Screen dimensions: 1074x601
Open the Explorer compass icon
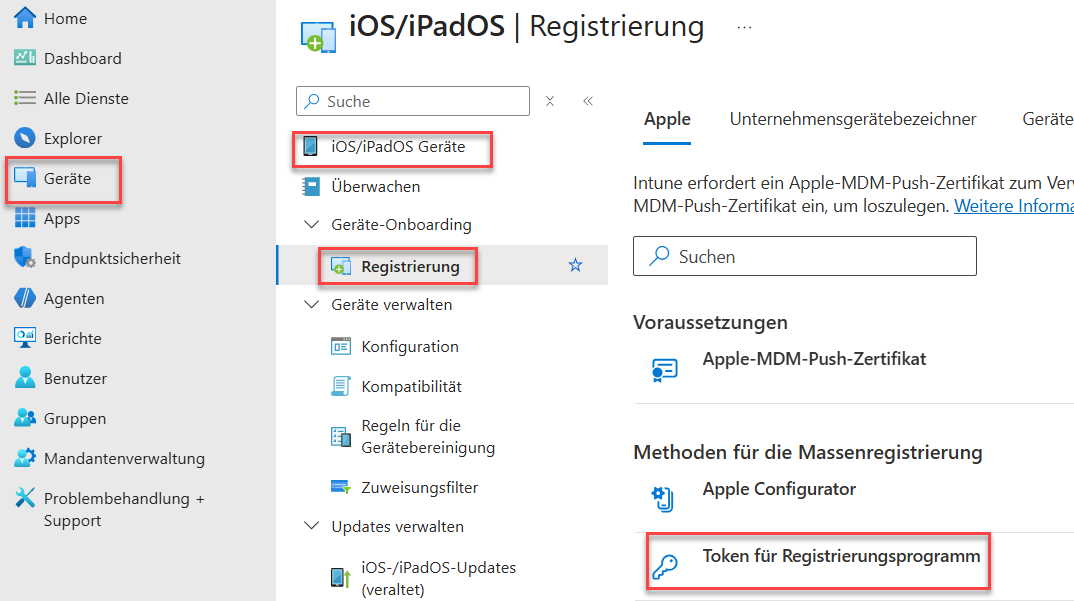pyautogui.click(x=25, y=138)
